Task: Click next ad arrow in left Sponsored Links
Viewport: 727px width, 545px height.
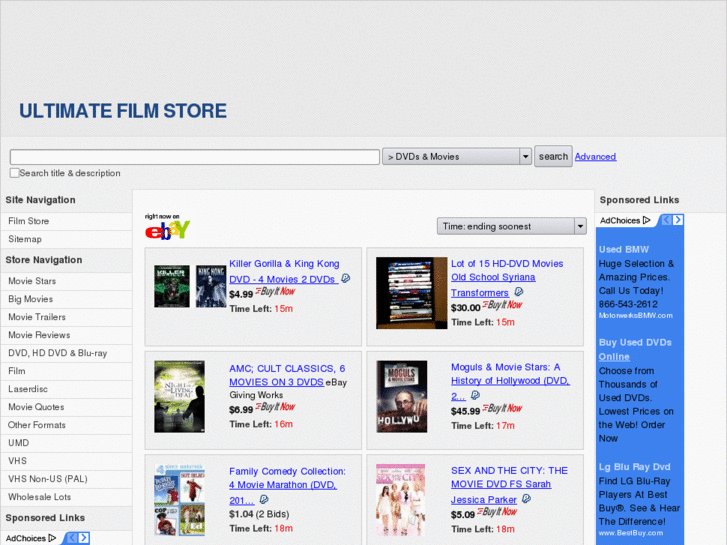Action: tap(83, 538)
